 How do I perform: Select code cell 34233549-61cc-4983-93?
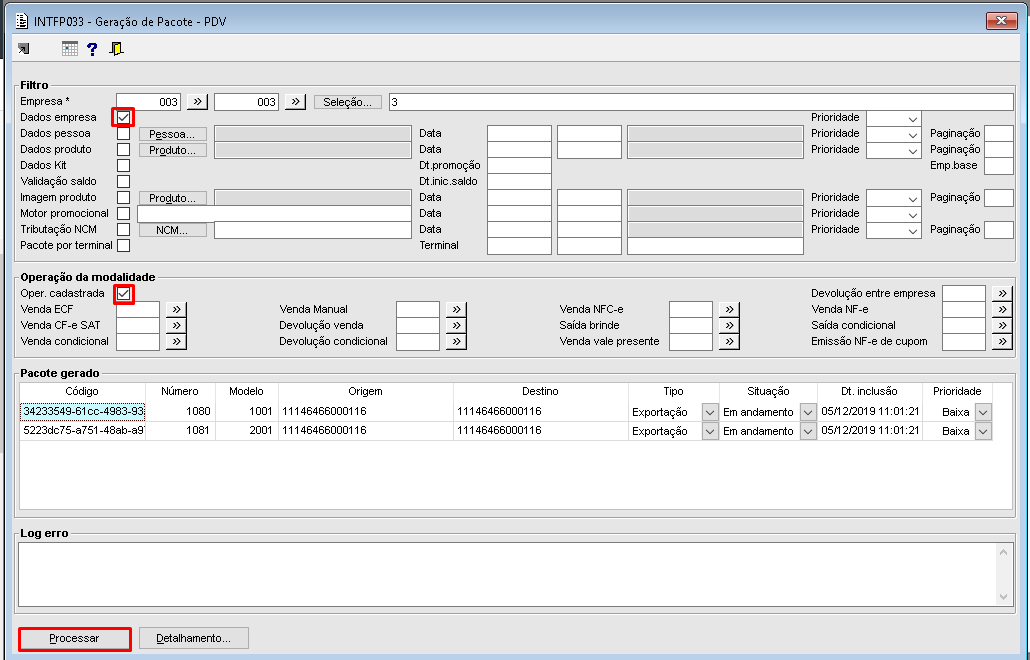pyautogui.click(x=83, y=412)
